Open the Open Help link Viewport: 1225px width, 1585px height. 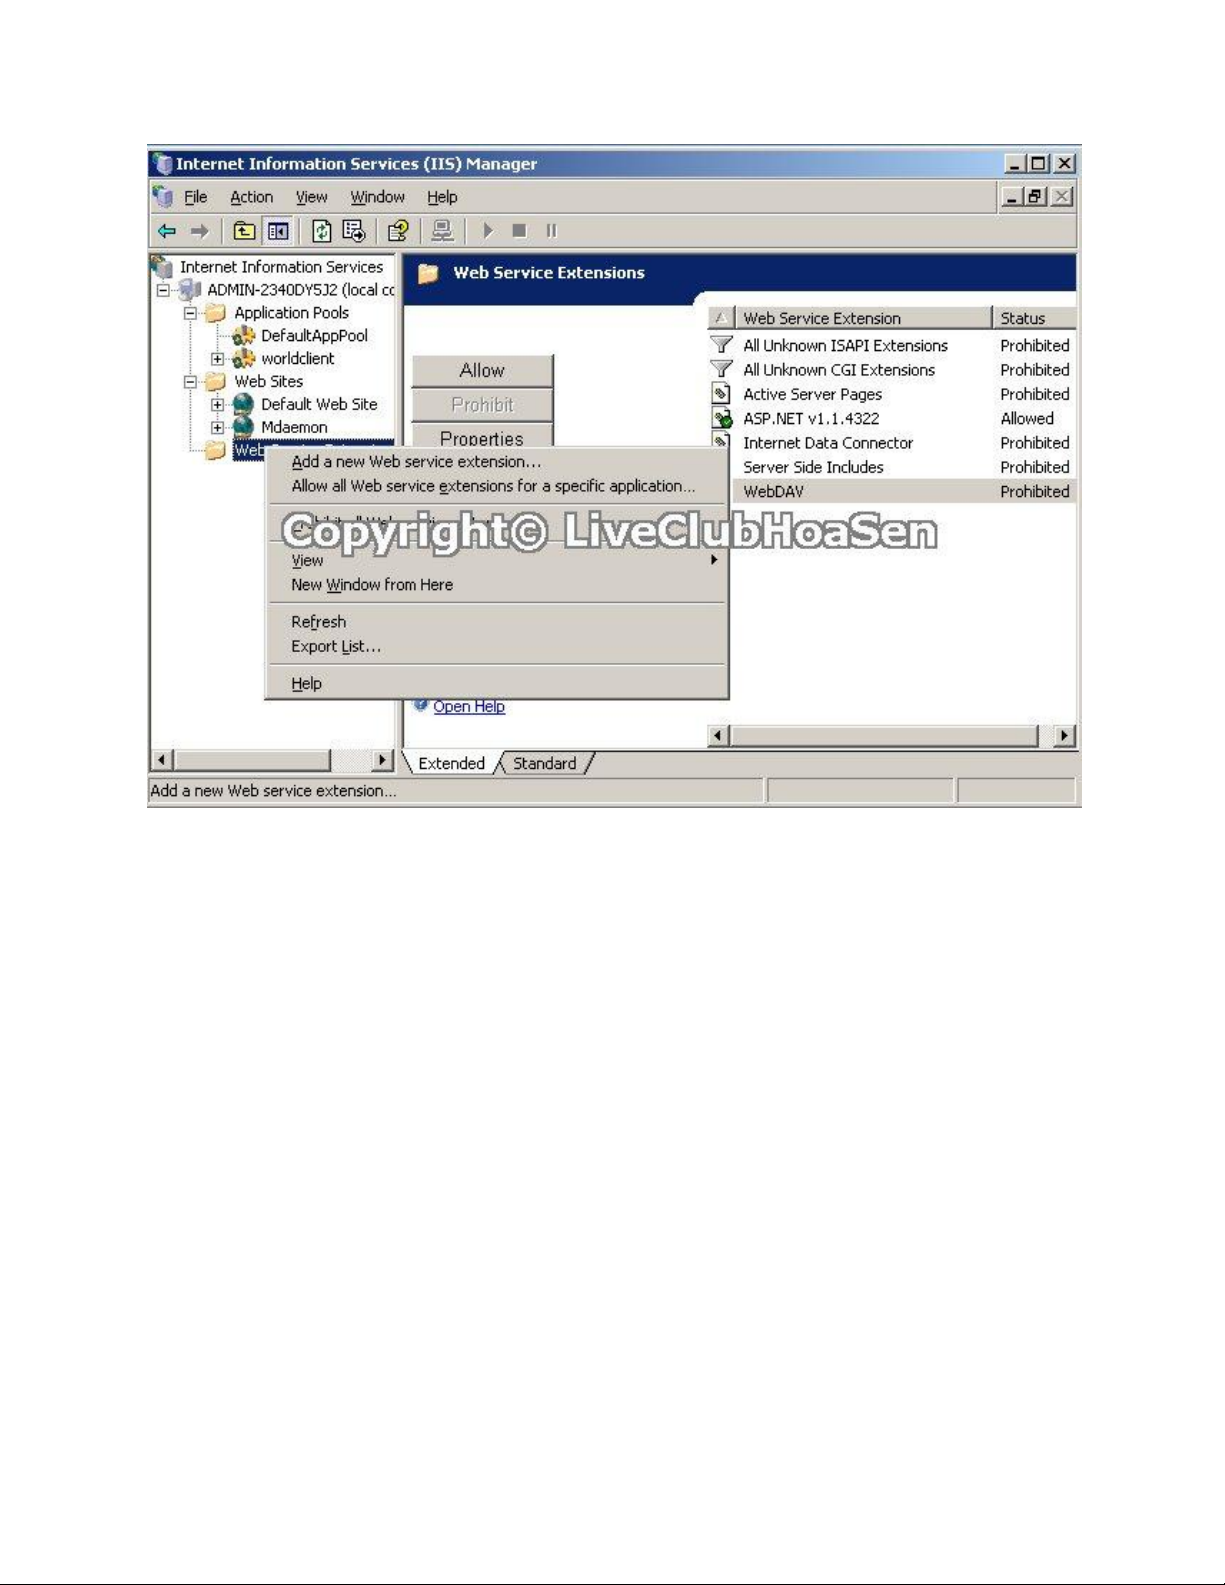(469, 706)
